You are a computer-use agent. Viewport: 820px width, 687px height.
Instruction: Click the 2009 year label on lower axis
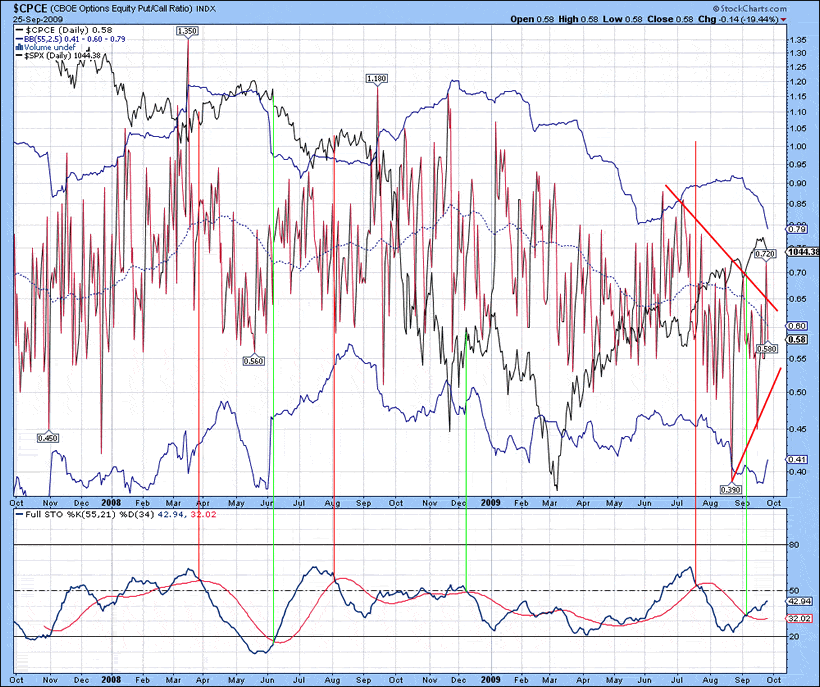[x=491, y=680]
